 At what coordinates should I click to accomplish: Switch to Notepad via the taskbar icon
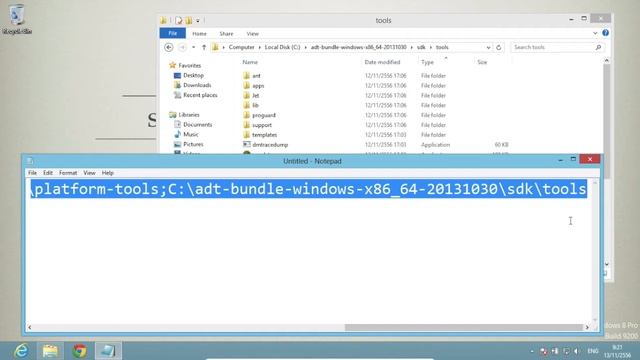pyautogui.click(x=108, y=351)
